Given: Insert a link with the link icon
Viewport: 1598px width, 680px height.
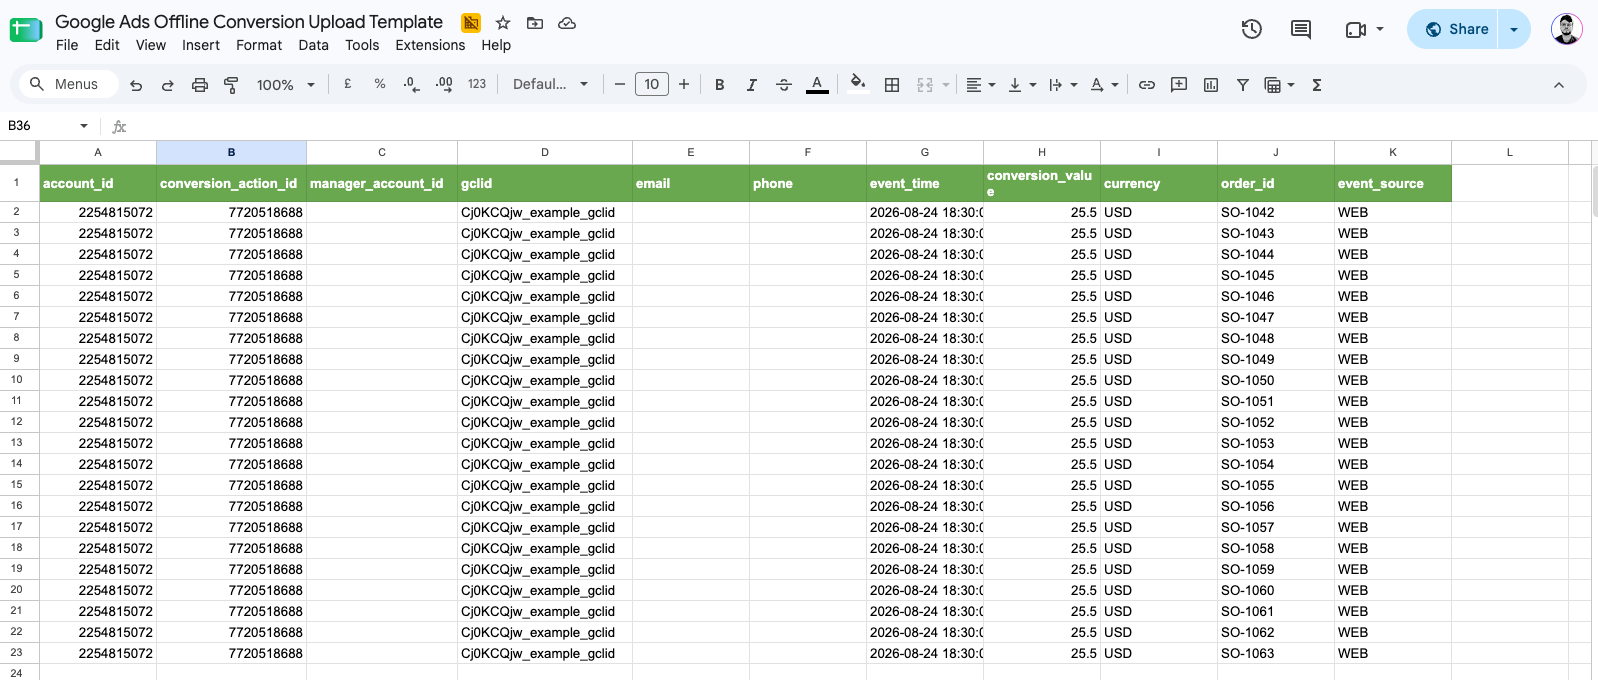Looking at the screenshot, I should click(1147, 85).
